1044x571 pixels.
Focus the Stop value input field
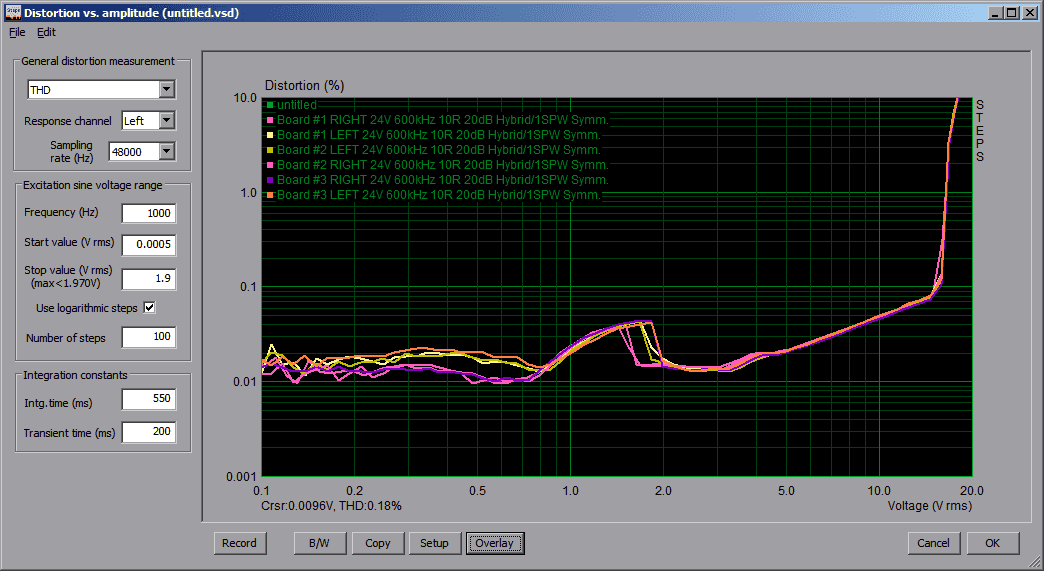tap(148, 278)
